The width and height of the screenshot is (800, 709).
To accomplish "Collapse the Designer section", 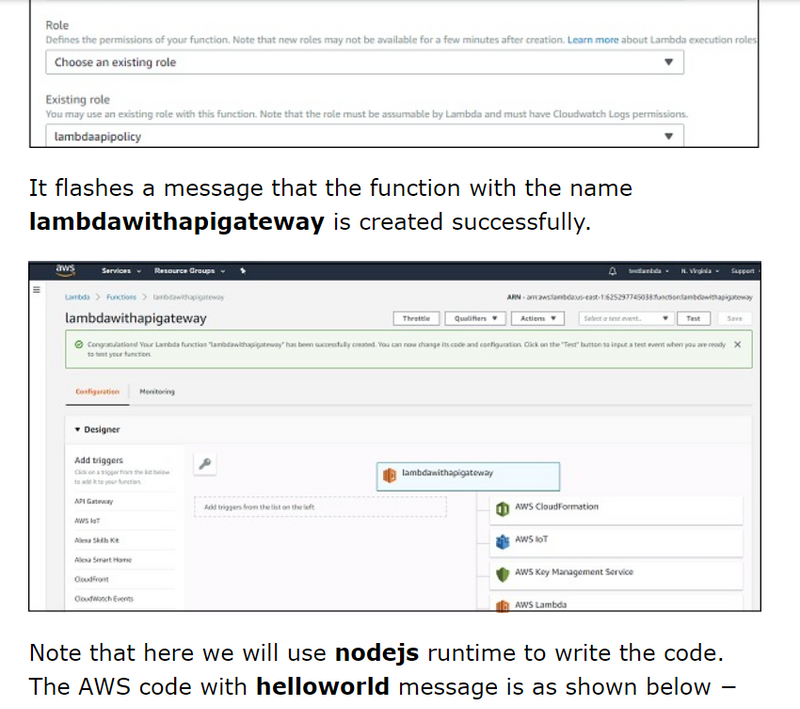I will click(x=78, y=430).
